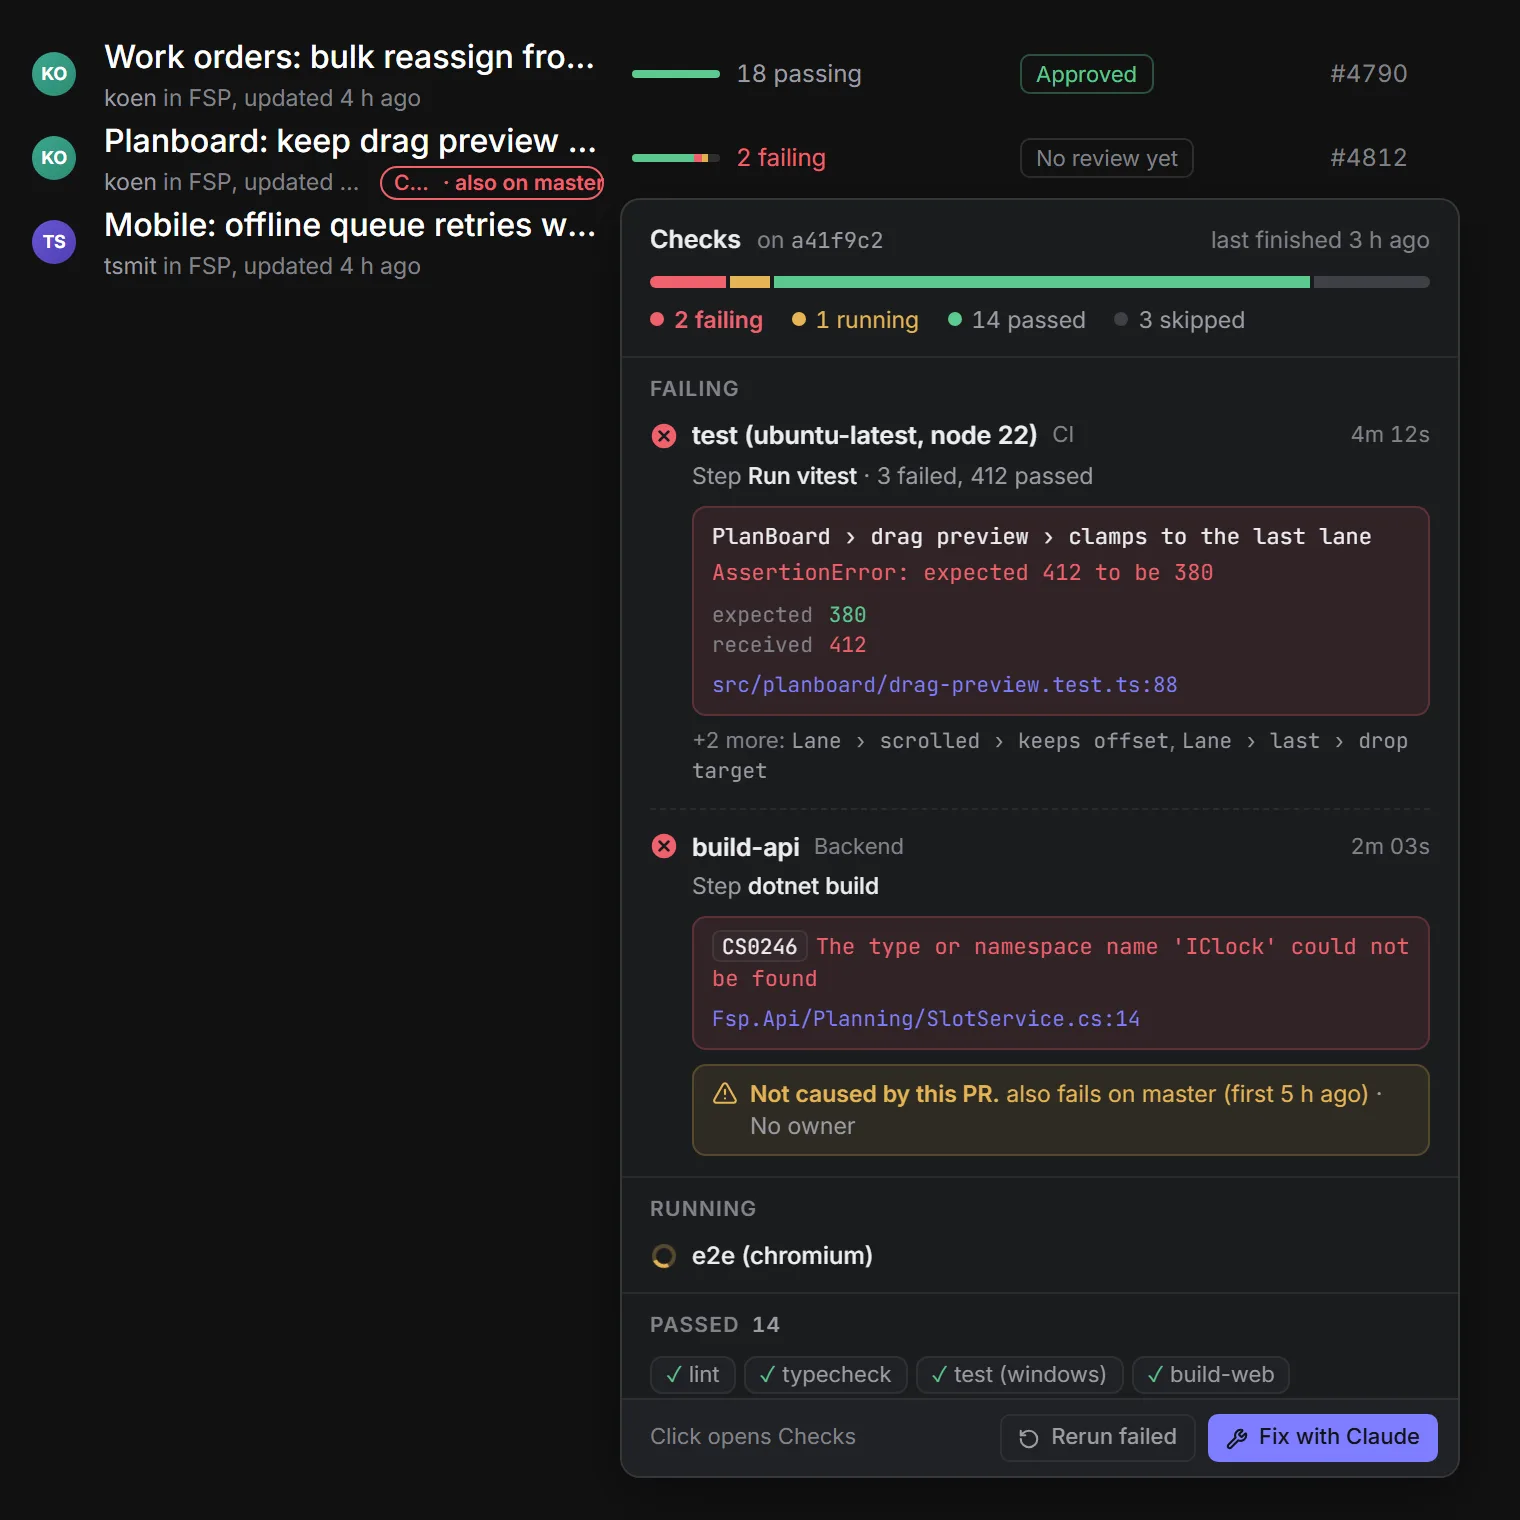Click pull request number #4812
Image resolution: width=1520 pixels, height=1520 pixels.
tap(1368, 158)
